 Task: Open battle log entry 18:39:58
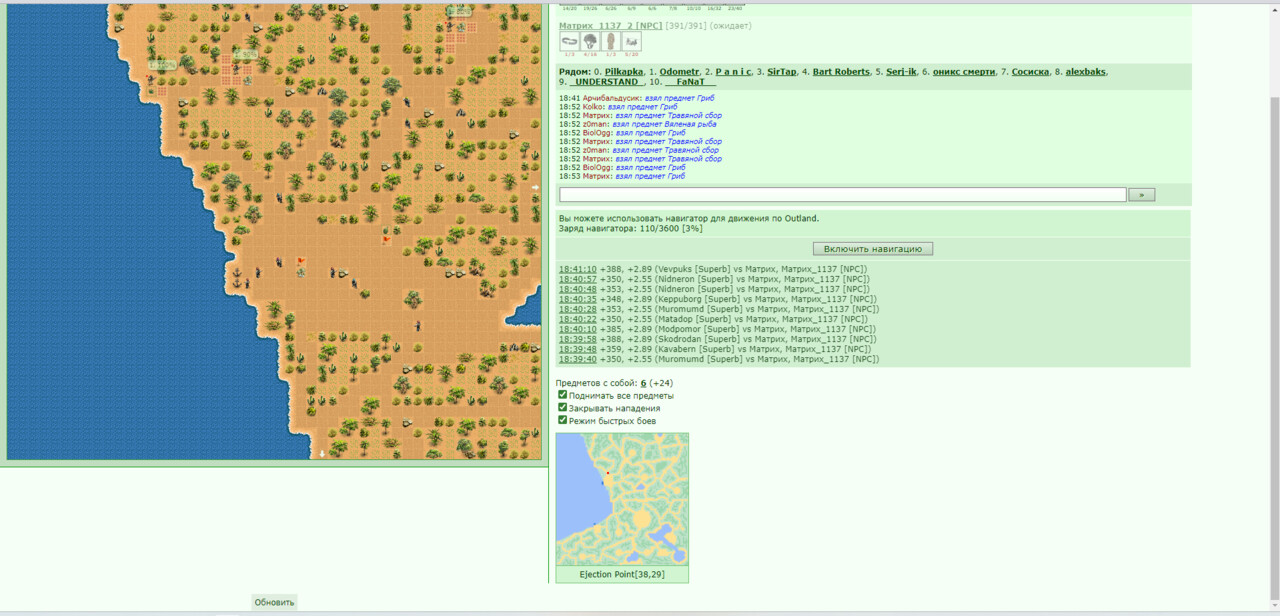pyautogui.click(x=577, y=339)
